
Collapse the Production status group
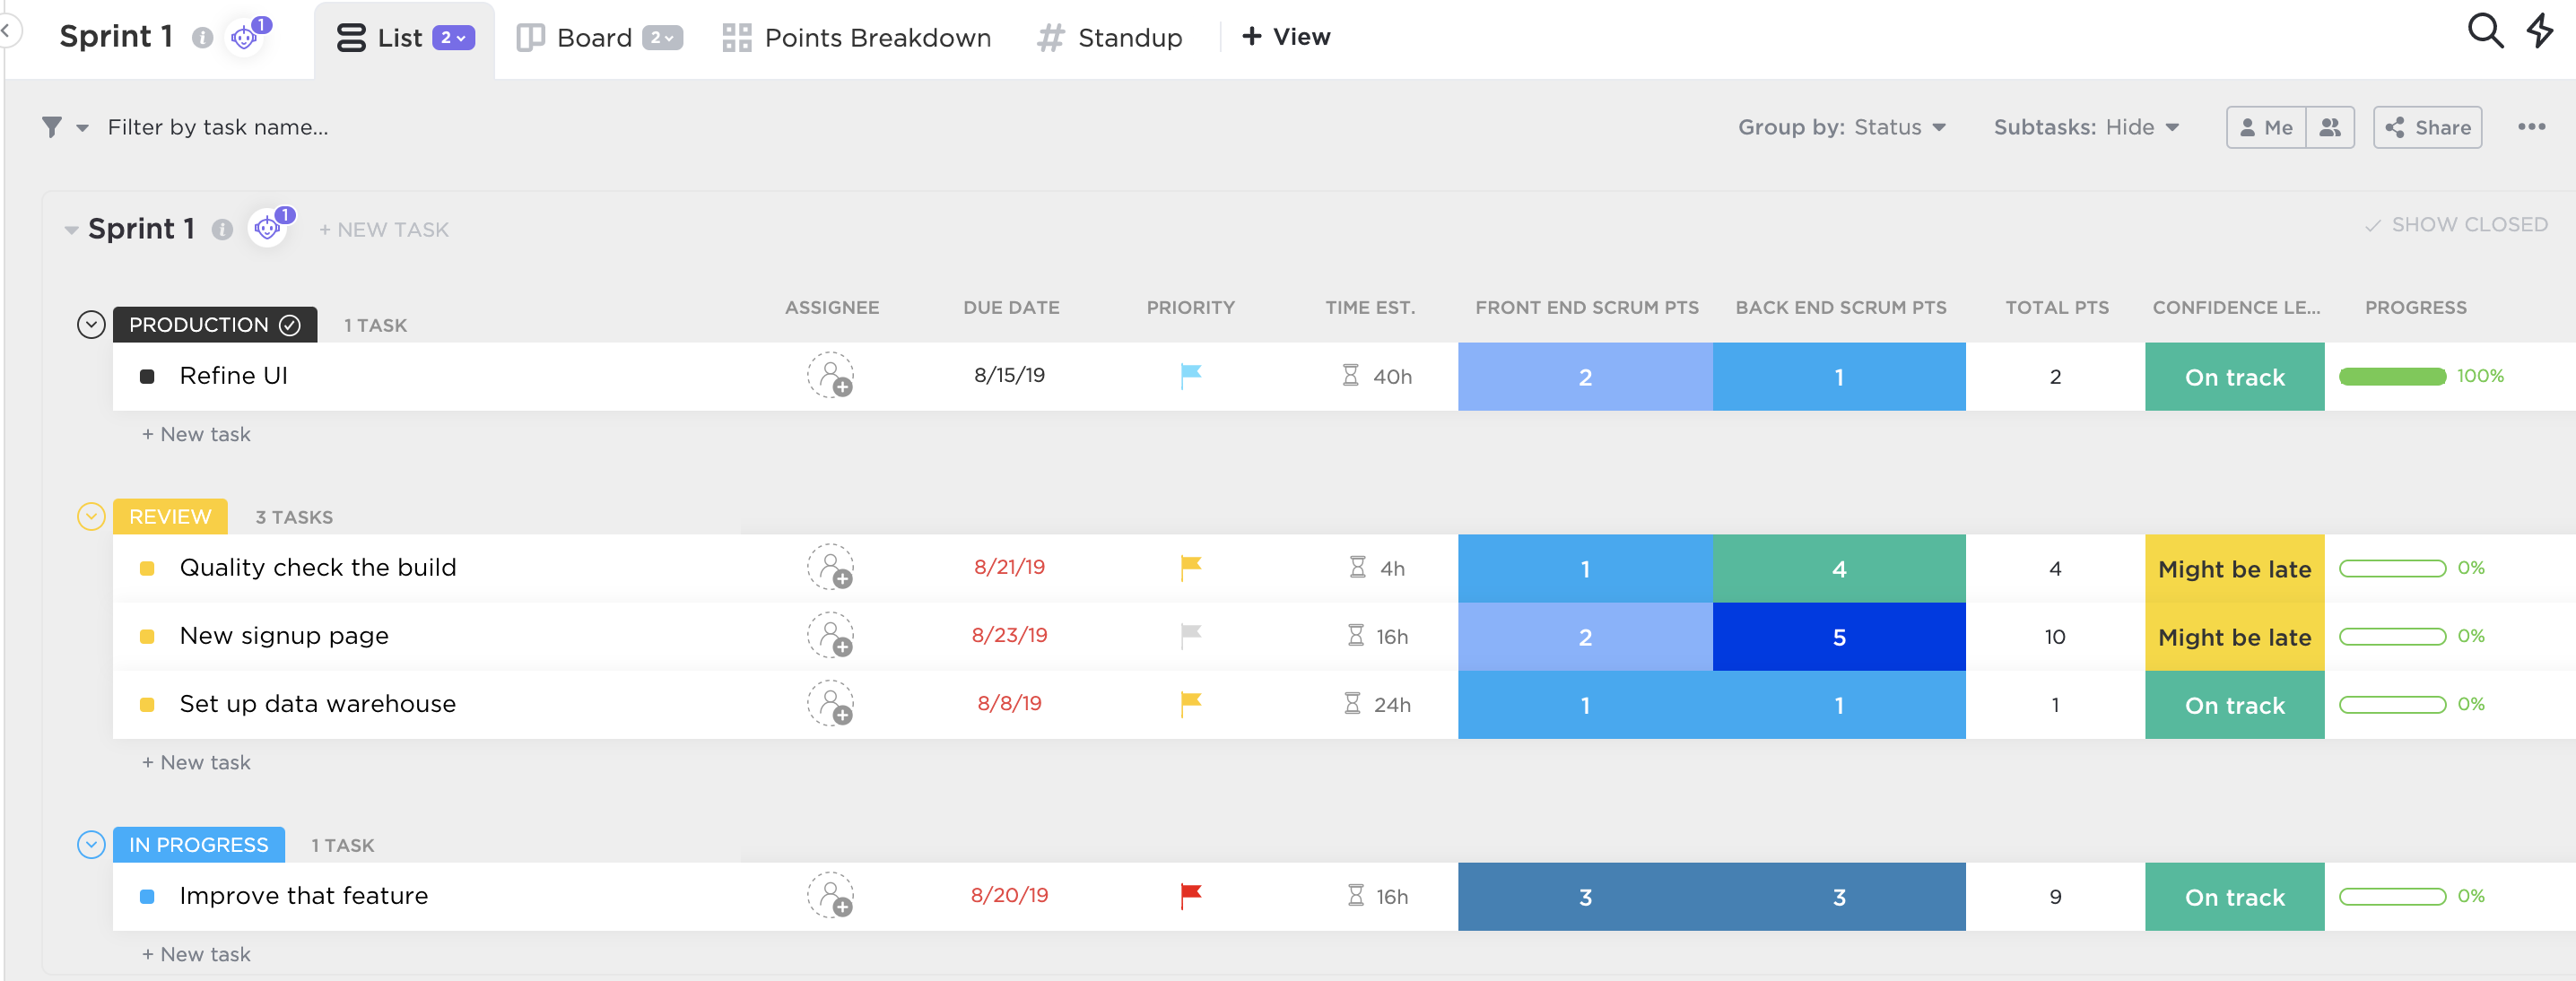pyautogui.click(x=91, y=325)
